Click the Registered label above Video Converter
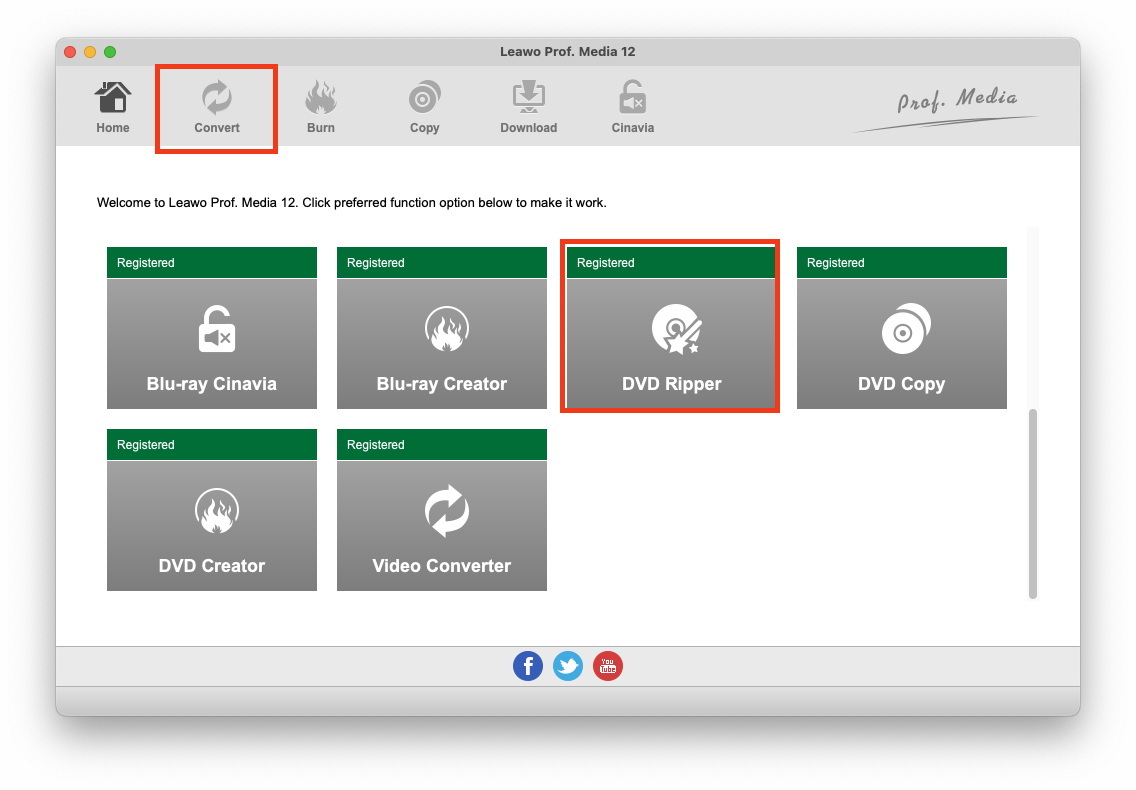The width and height of the screenshot is (1136, 790). (375, 444)
